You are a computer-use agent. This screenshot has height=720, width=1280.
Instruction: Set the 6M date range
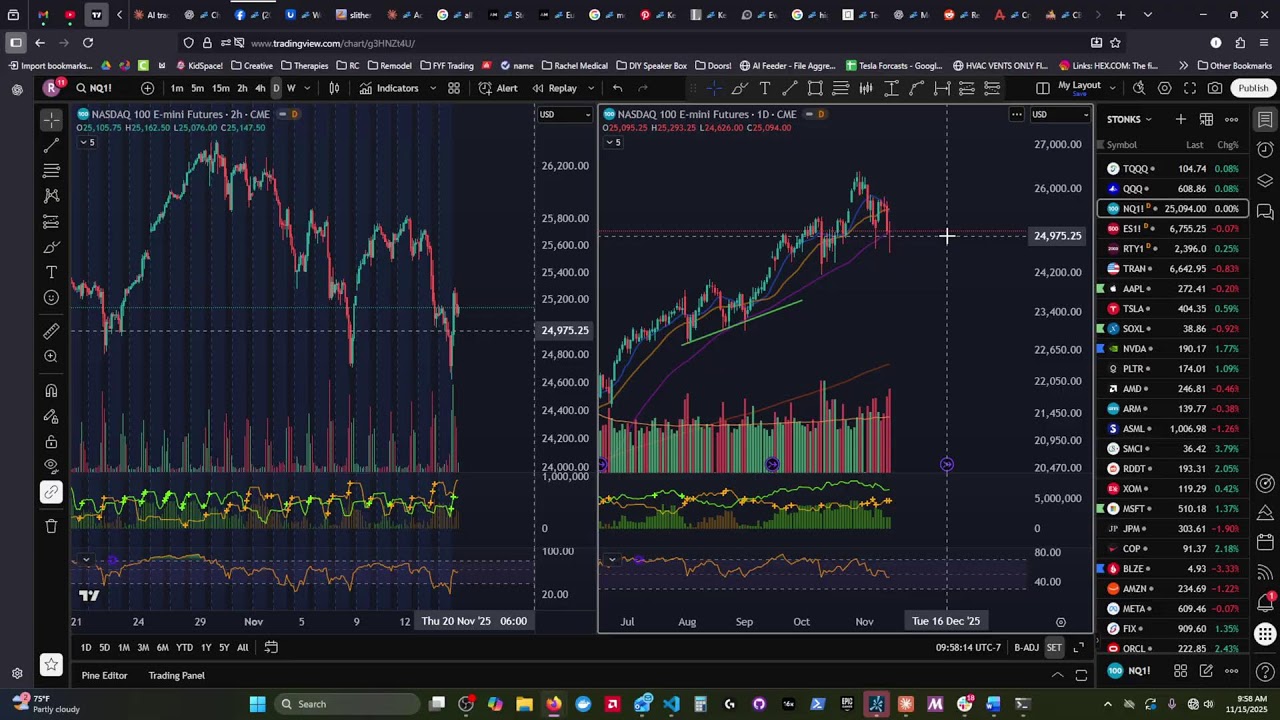162,648
